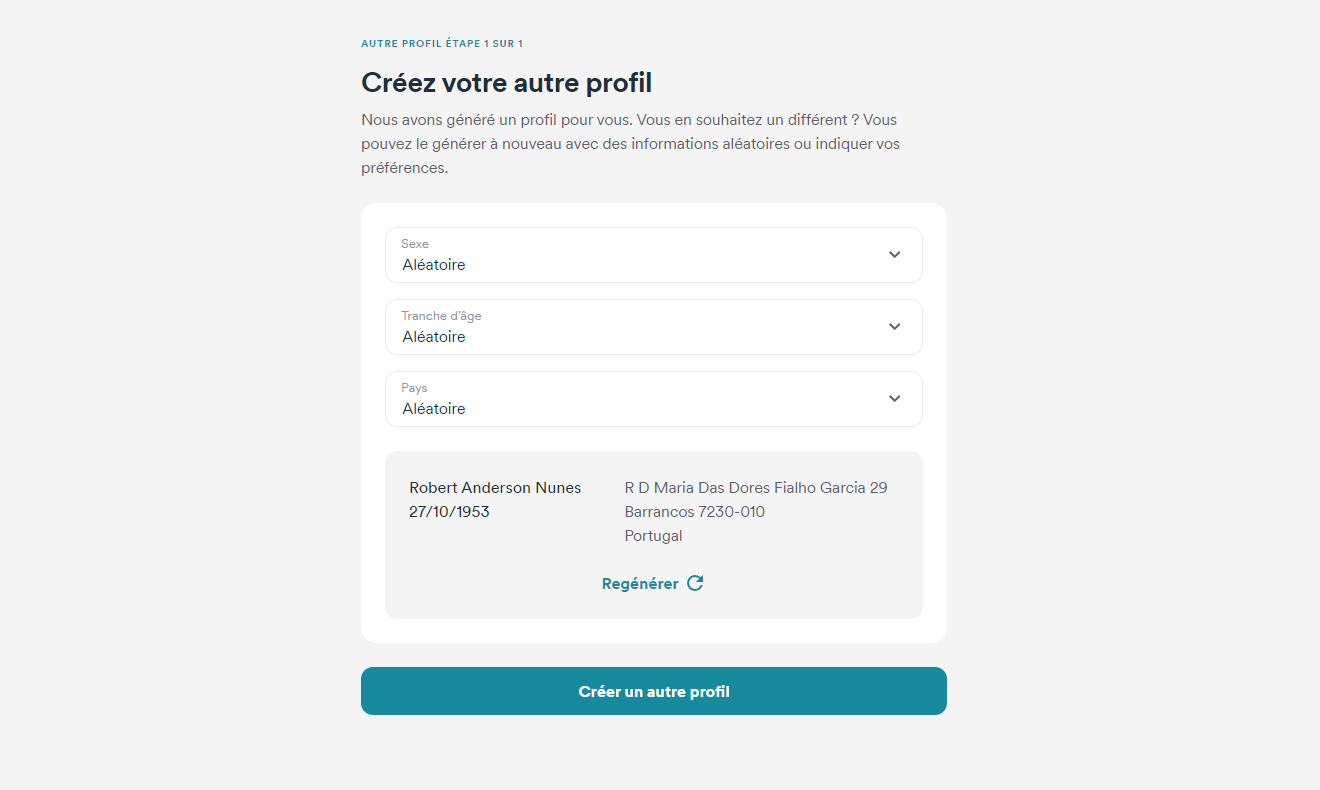1320x790 pixels.
Task: Click the Tranche d'âge dropdown chevron arrow
Action: tap(894, 327)
